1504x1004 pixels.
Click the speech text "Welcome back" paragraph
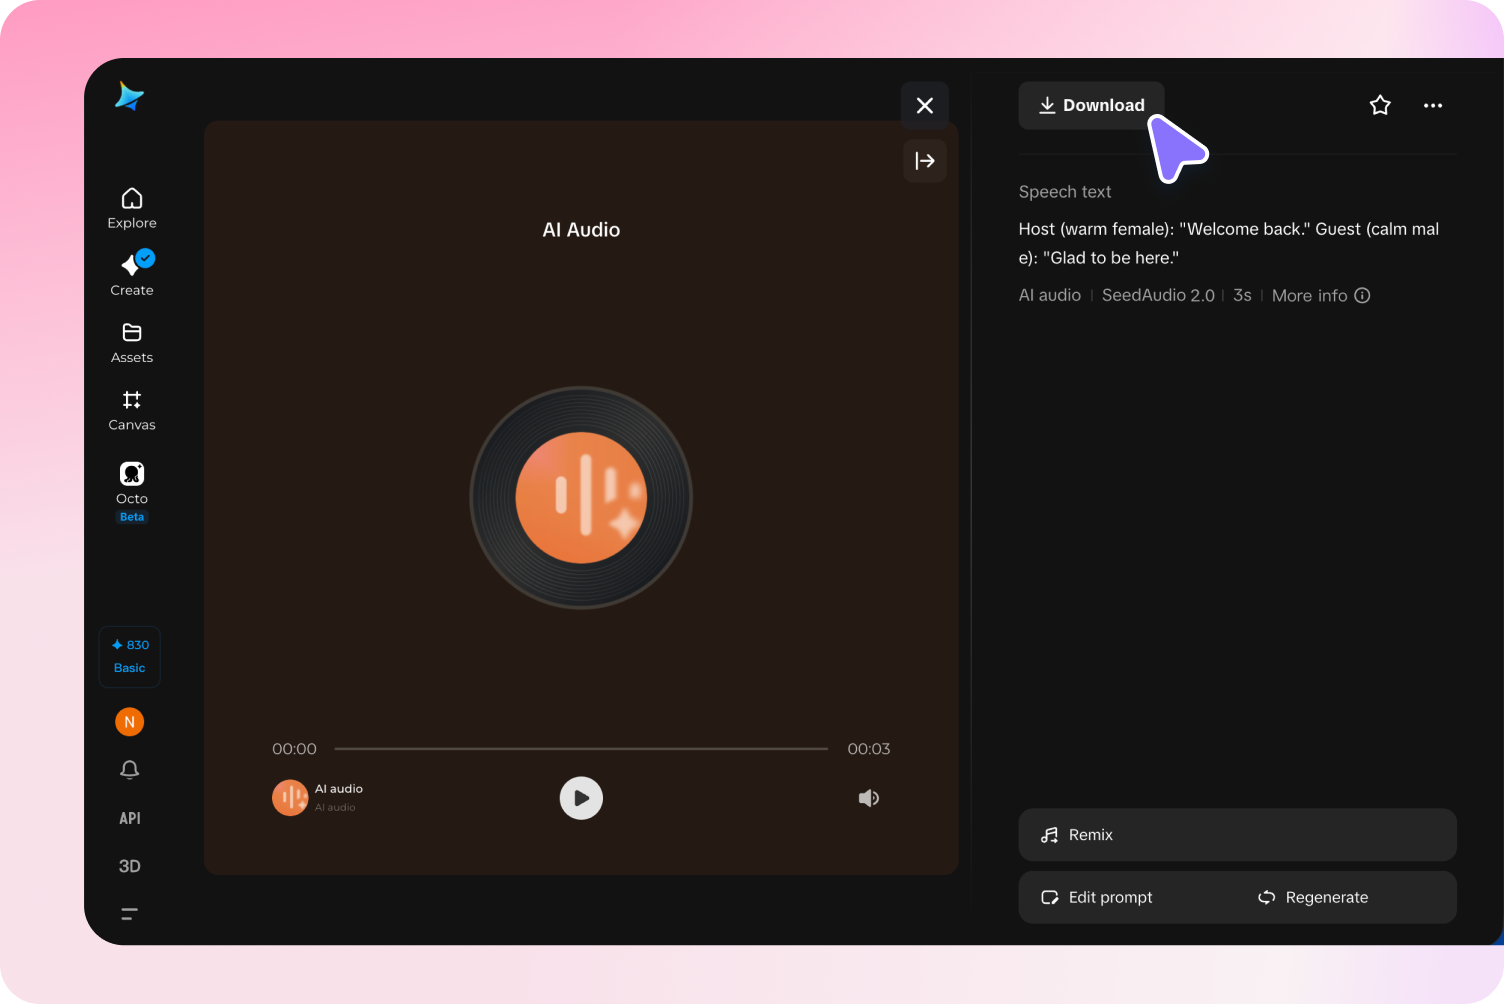[x=1229, y=243]
